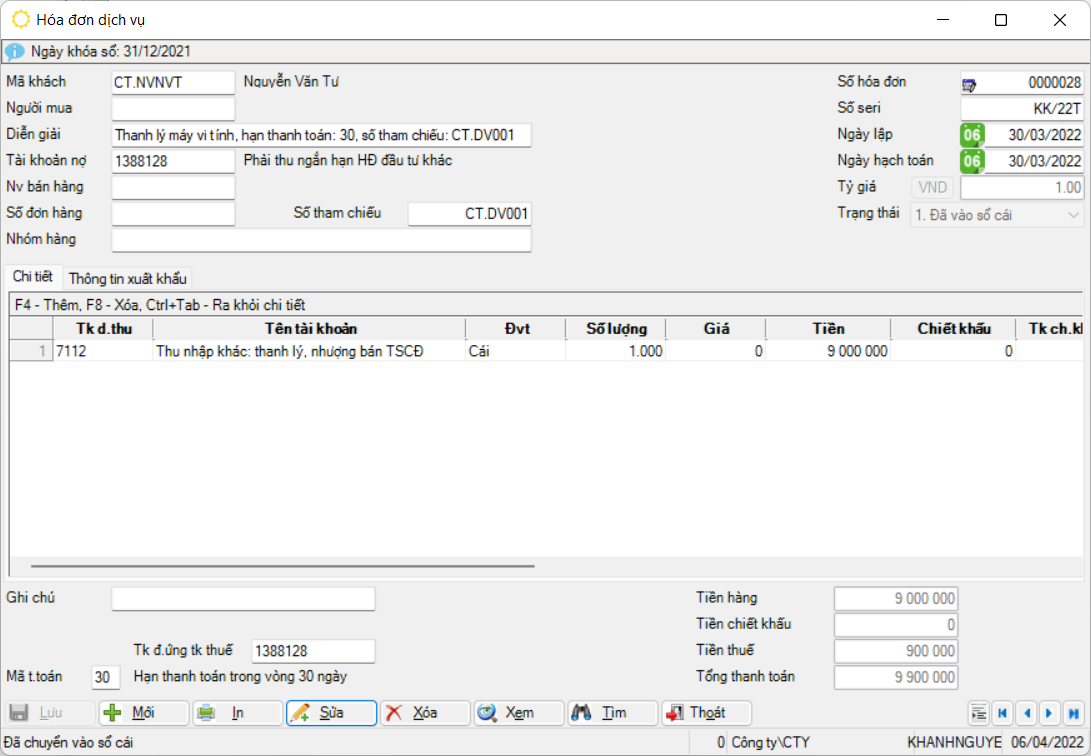
Task: Open the Ngày lập calendar icon
Action: (971, 135)
